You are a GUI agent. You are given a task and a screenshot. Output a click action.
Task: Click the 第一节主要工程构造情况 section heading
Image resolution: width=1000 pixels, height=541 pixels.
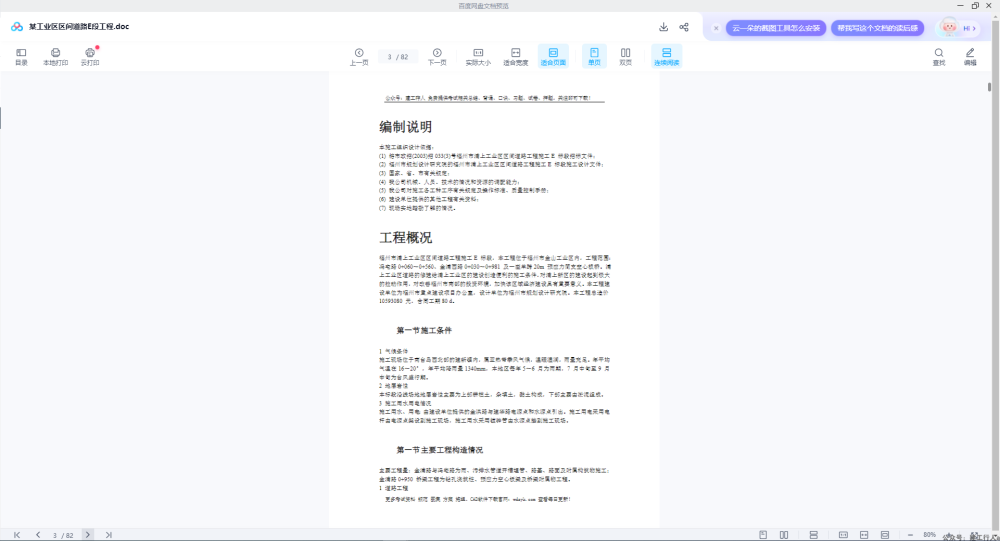pos(439,450)
